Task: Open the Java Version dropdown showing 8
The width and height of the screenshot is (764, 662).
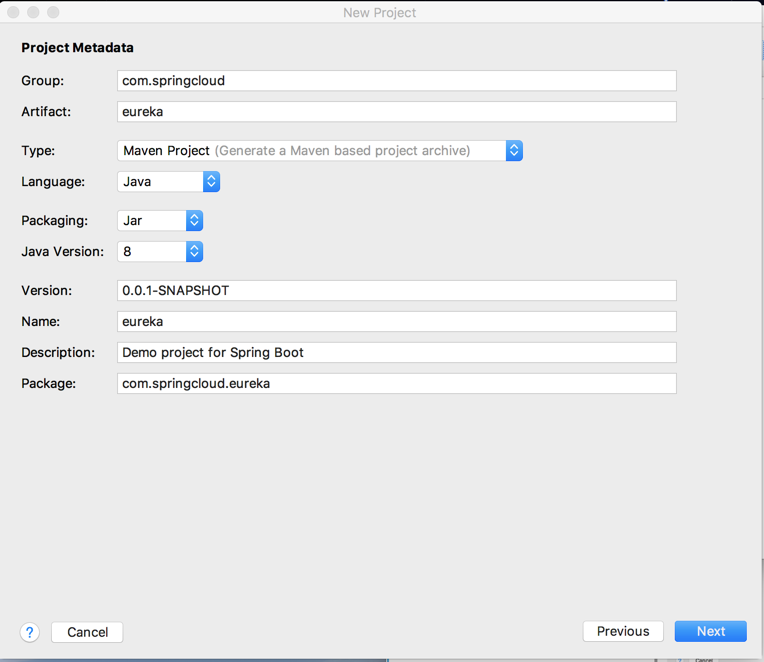Action: [x=160, y=252]
